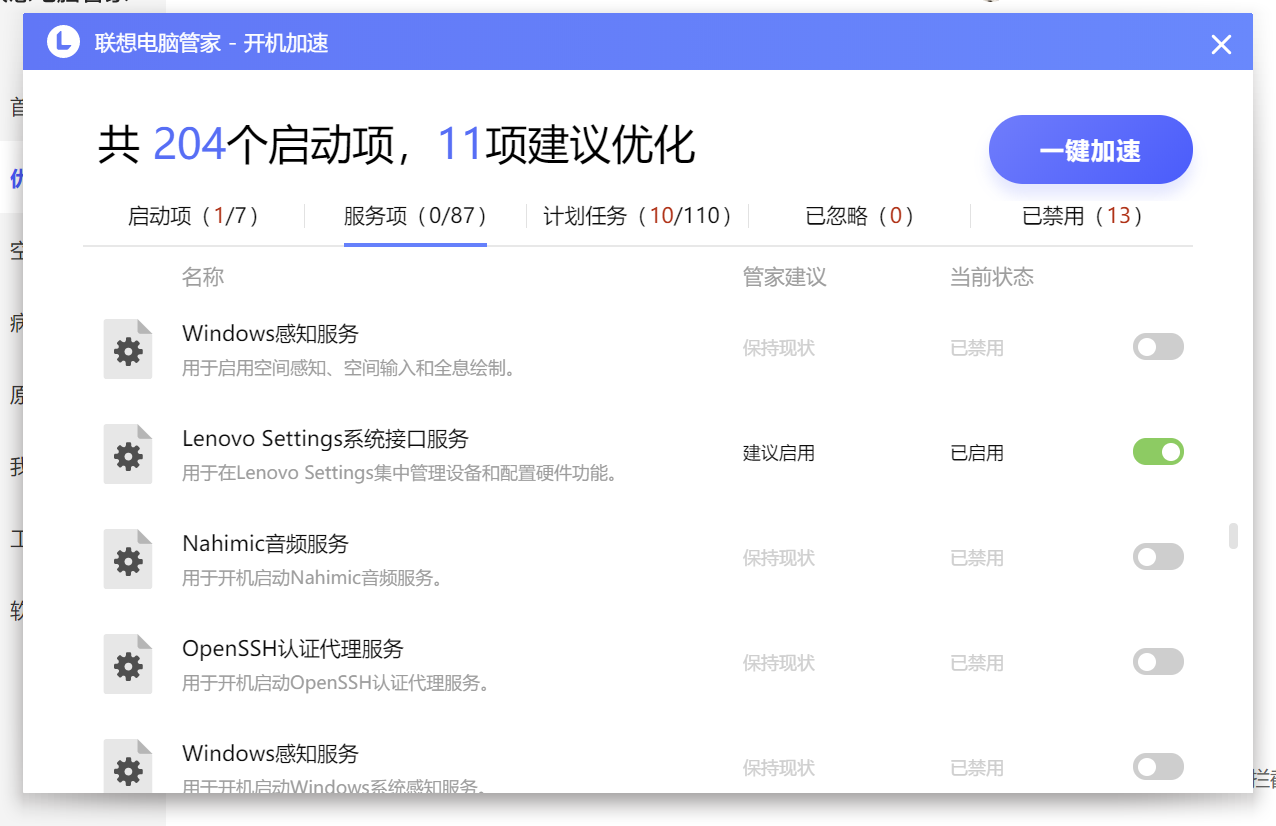Viewport: 1276px width, 826px height.
Task: Click the 11项建议优化 heading text
Action: coord(567,145)
